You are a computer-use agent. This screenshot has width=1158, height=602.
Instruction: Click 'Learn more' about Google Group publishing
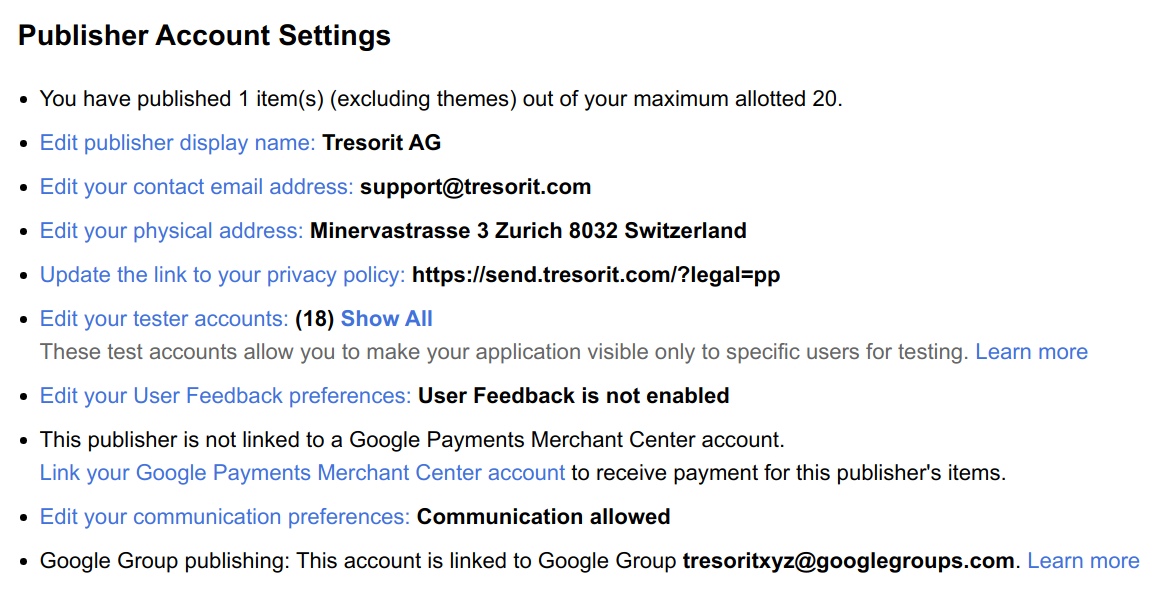1083,561
